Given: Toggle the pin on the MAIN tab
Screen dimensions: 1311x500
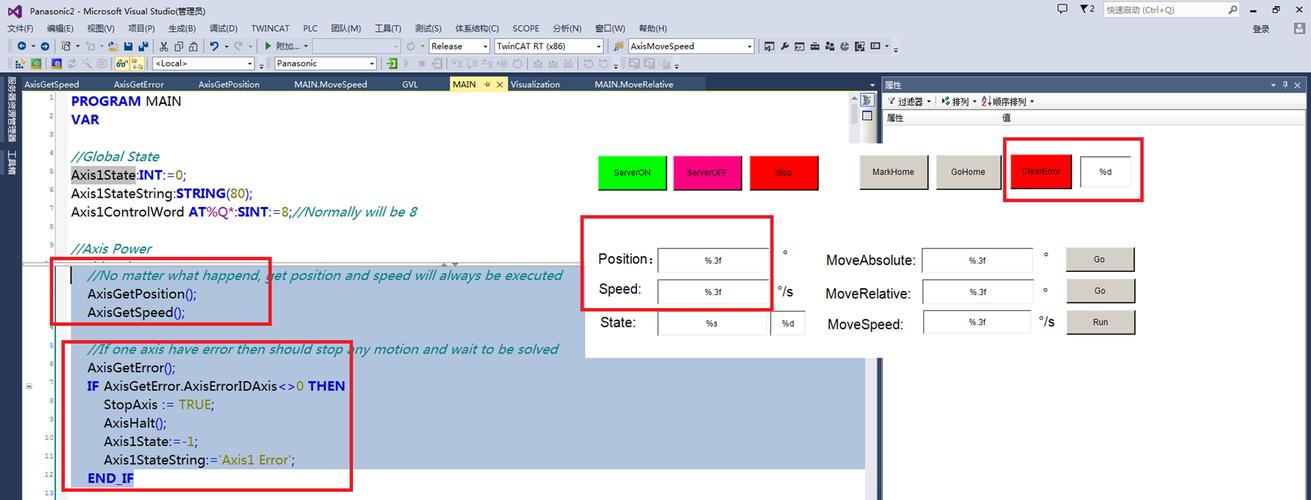Looking at the screenshot, I should 488,85.
